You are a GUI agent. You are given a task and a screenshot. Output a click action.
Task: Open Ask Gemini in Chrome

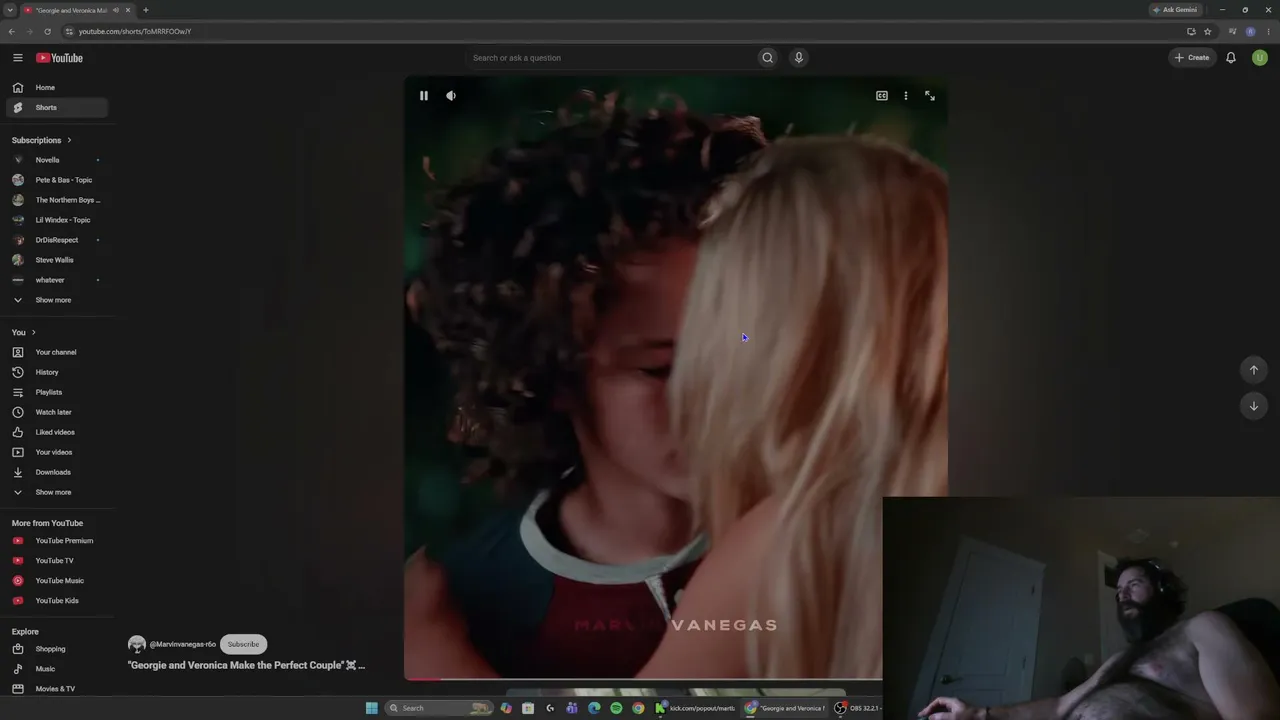pos(1174,10)
